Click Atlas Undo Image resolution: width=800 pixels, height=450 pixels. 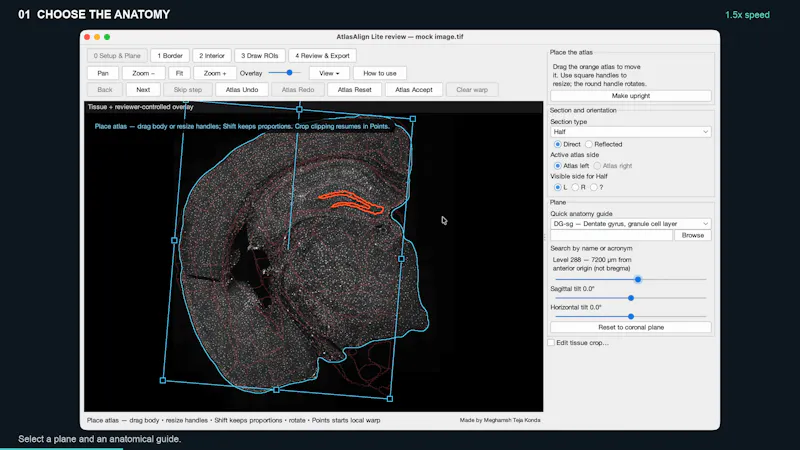(242, 90)
